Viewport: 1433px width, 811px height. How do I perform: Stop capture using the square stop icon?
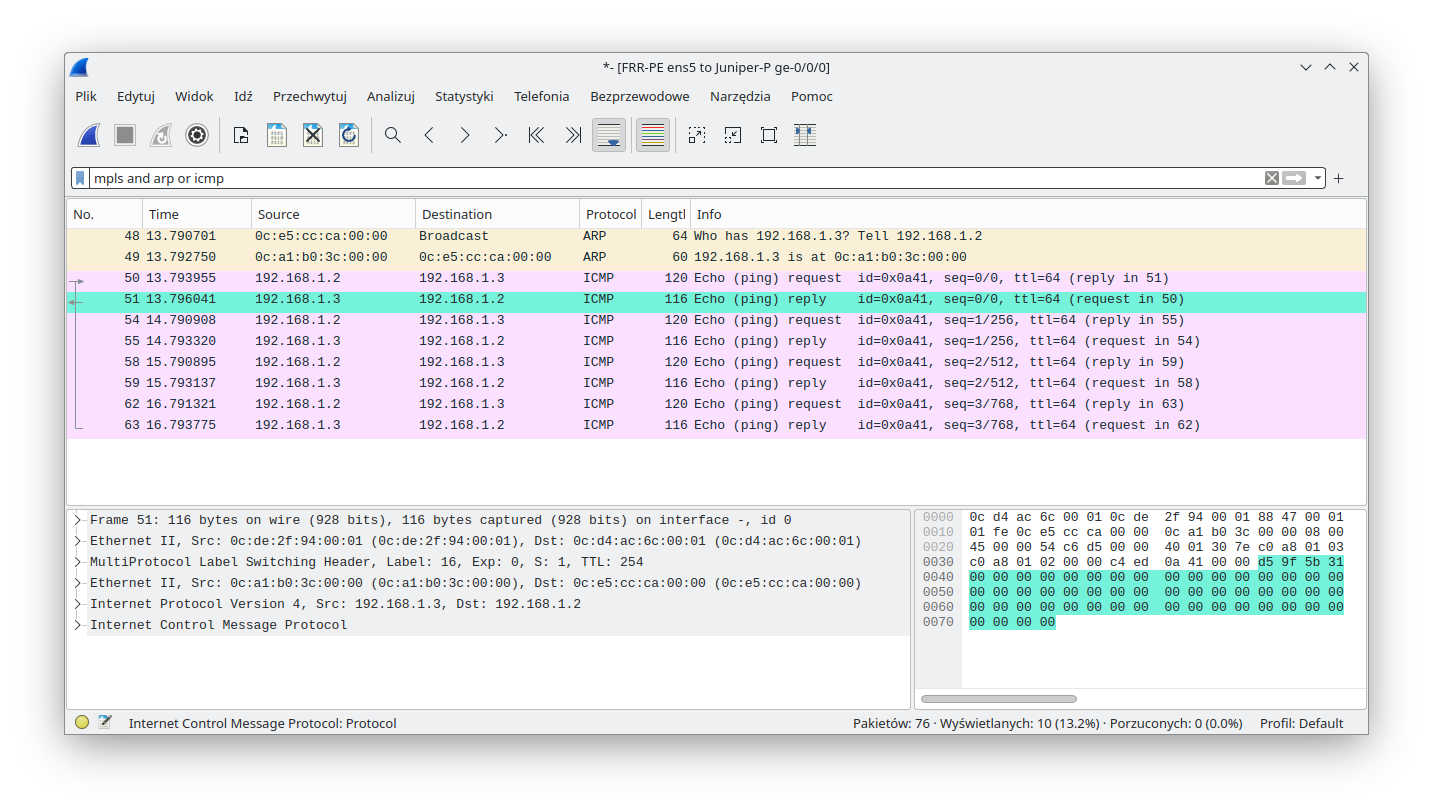(x=125, y=135)
